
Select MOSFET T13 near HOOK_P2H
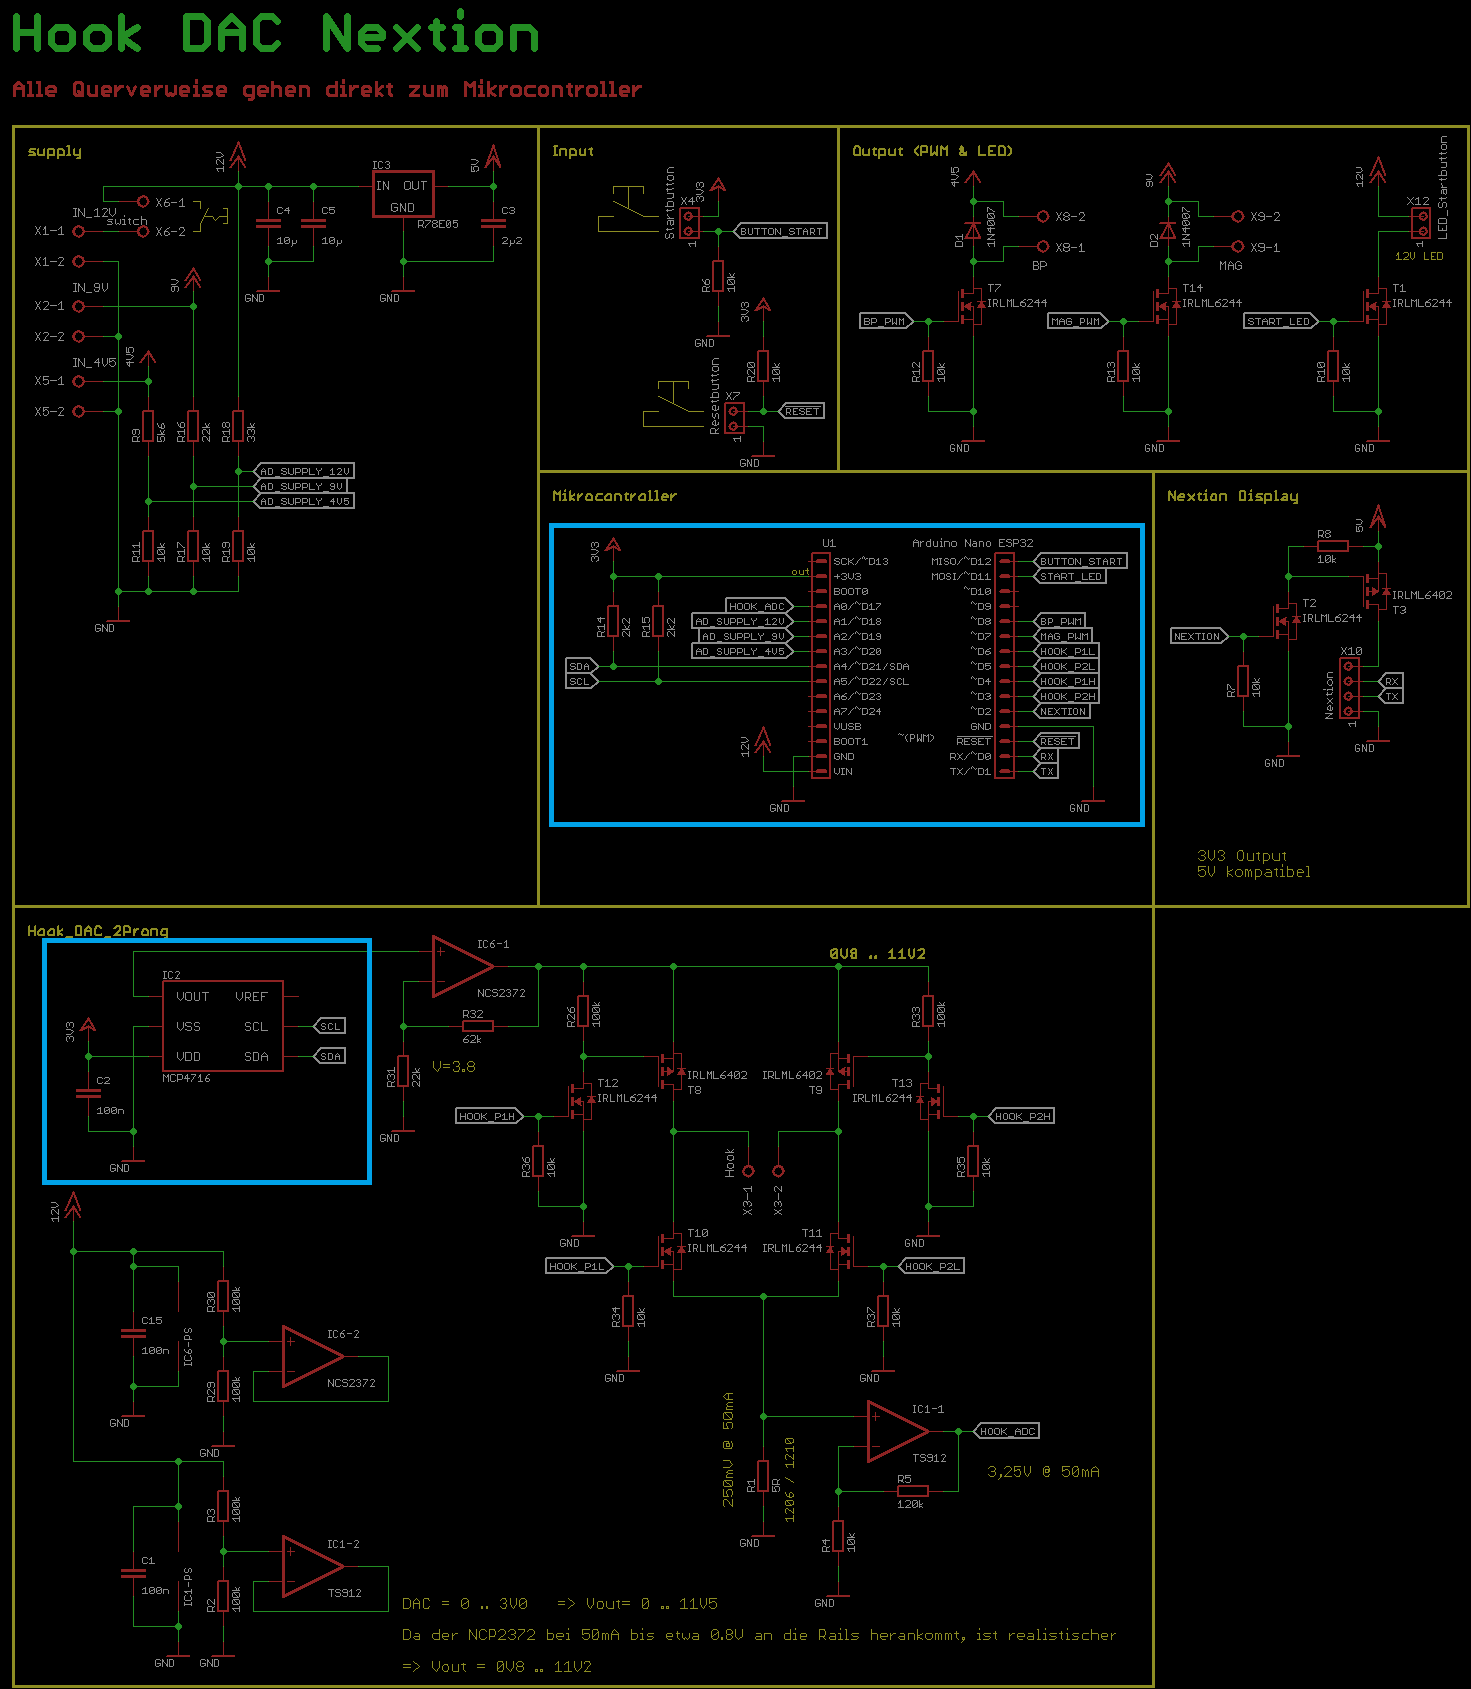point(931,1100)
